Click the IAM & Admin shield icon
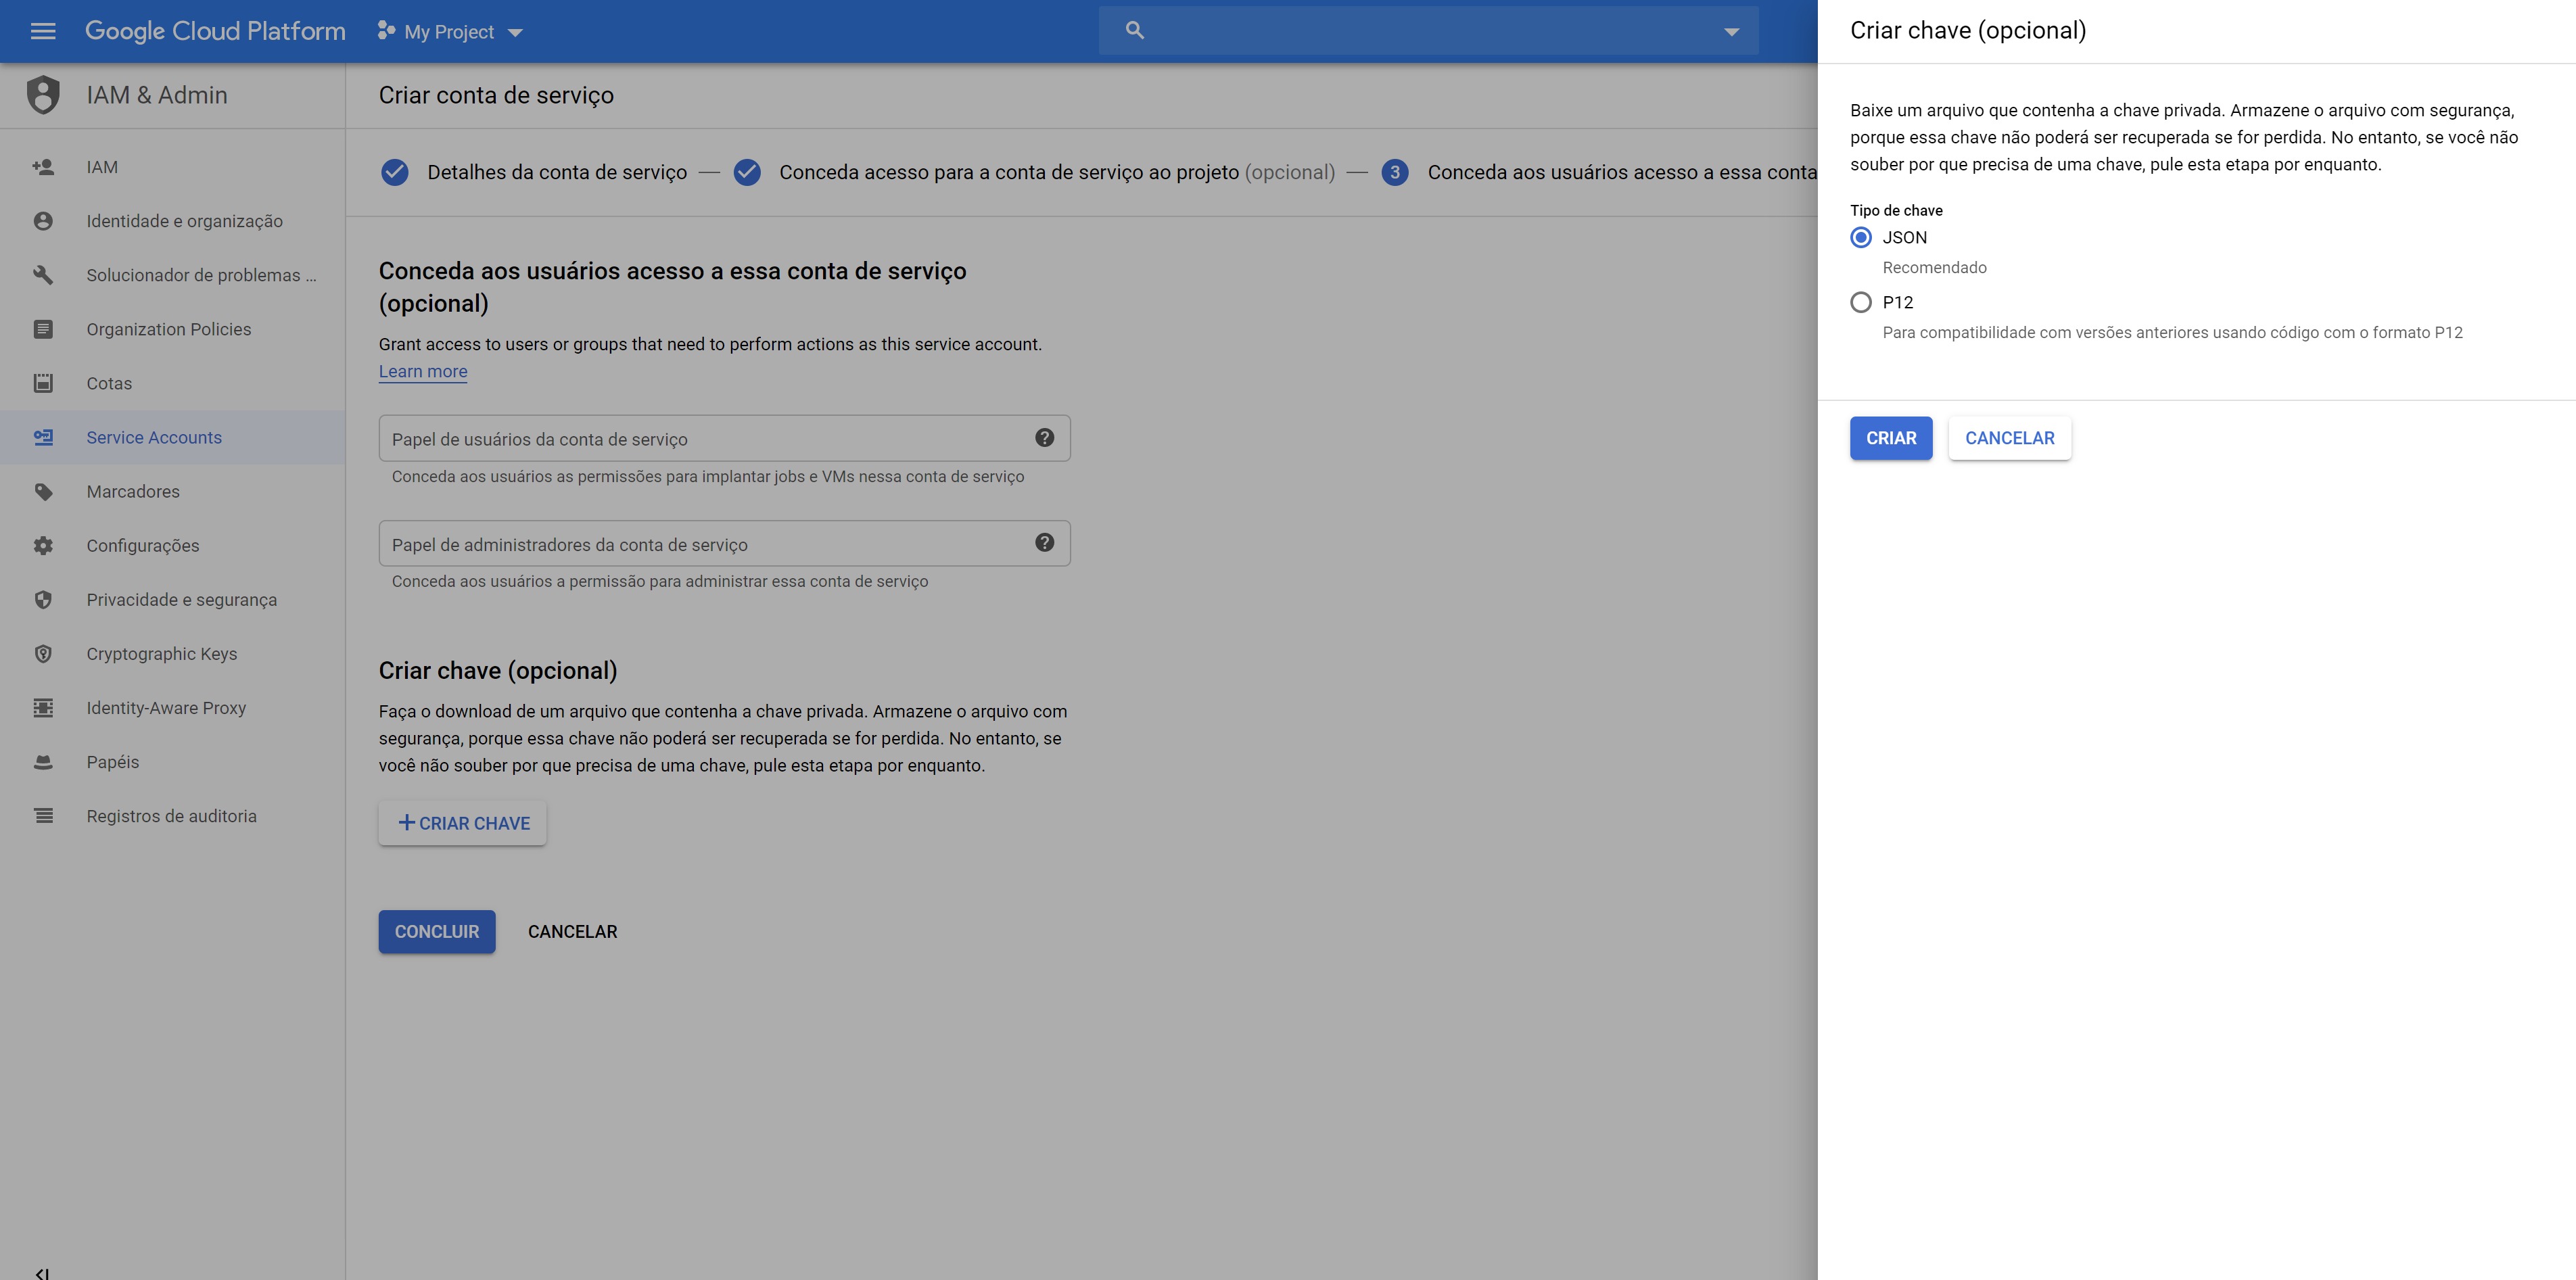The image size is (2576, 1280). tap(43, 95)
